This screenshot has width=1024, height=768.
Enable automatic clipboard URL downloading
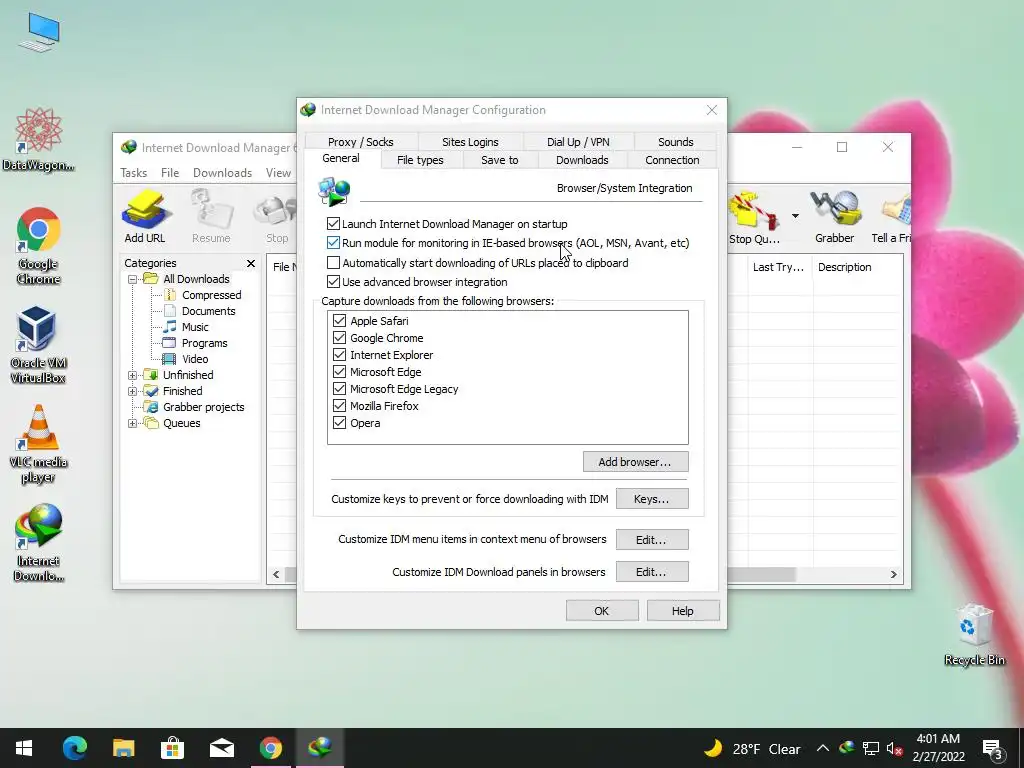(x=333, y=263)
